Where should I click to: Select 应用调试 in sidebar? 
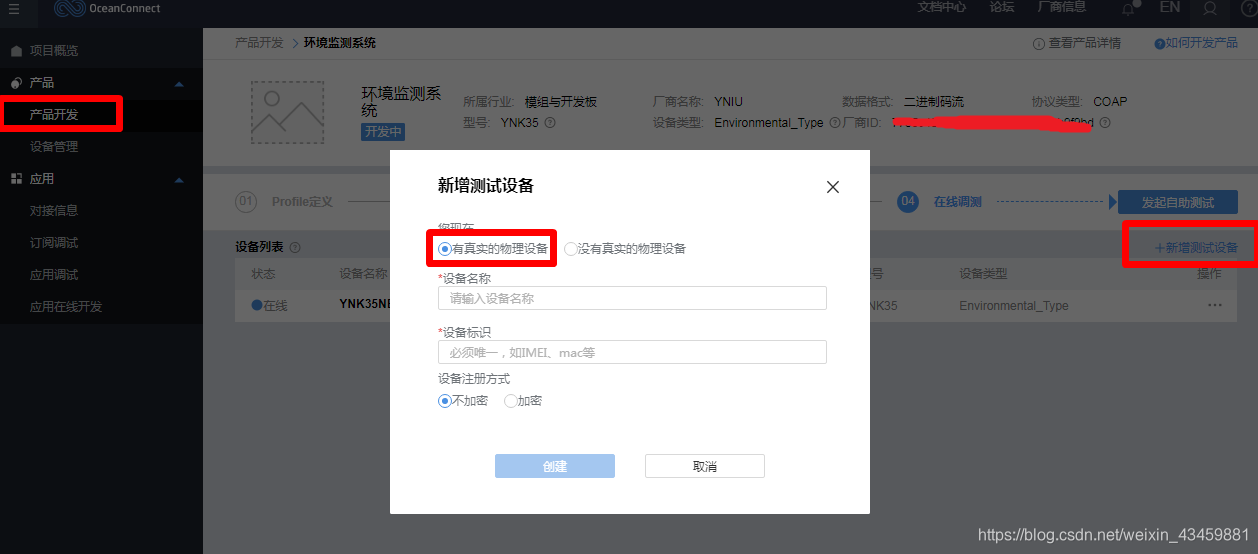pos(54,275)
